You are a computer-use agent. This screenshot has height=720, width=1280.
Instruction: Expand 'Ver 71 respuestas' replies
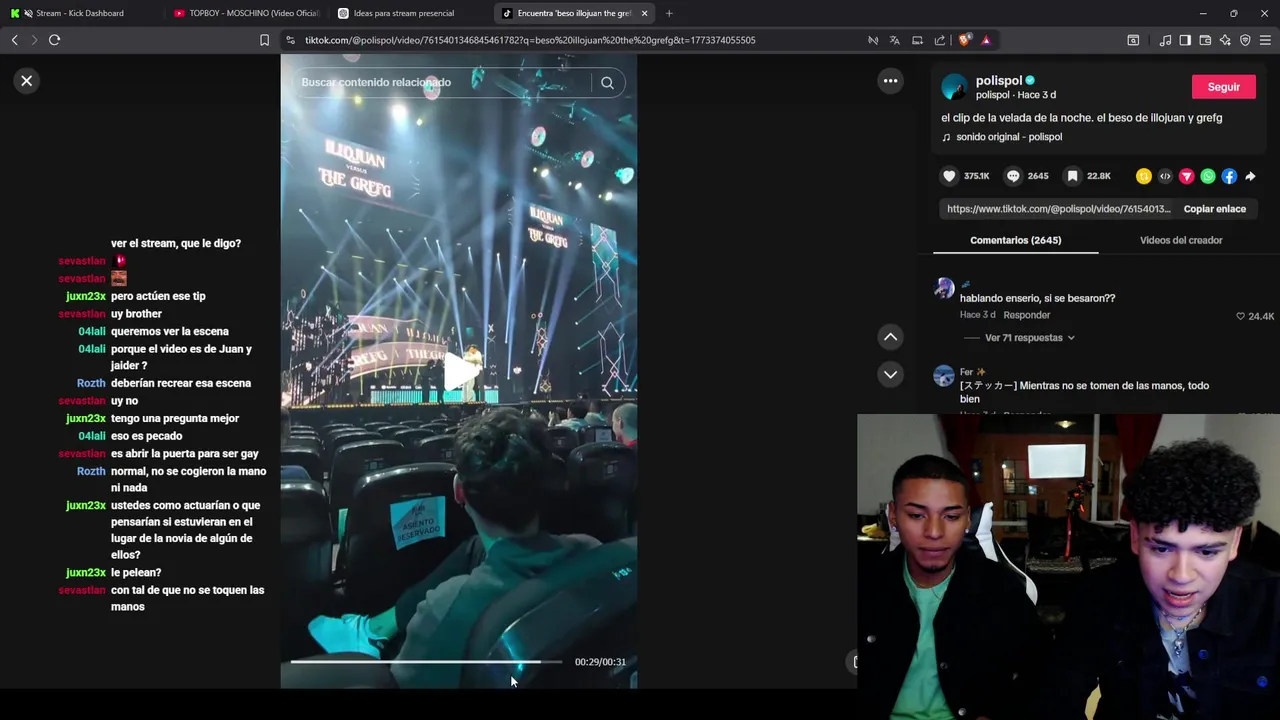[x=1029, y=338]
